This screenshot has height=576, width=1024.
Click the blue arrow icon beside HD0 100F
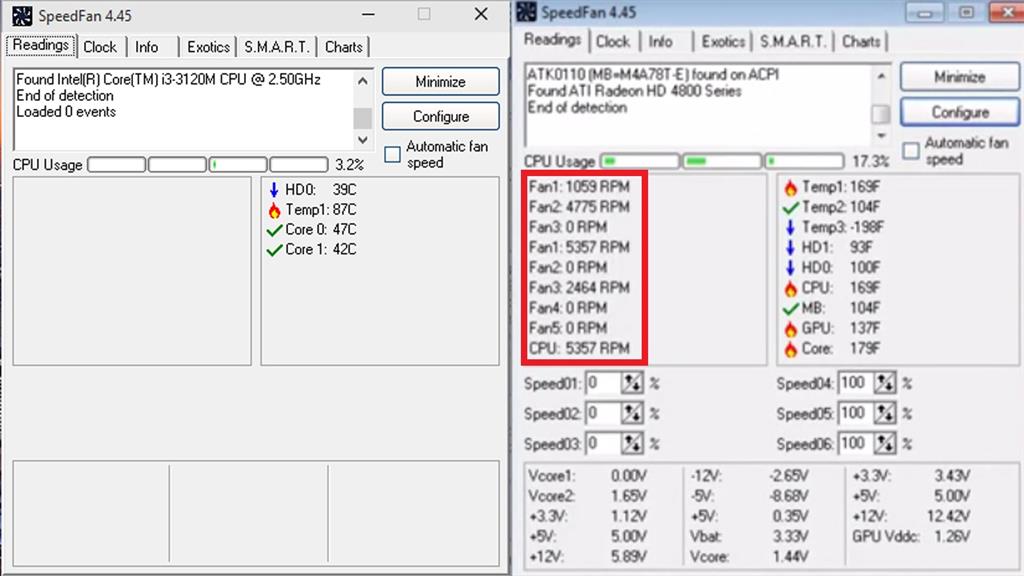(x=791, y=268)
